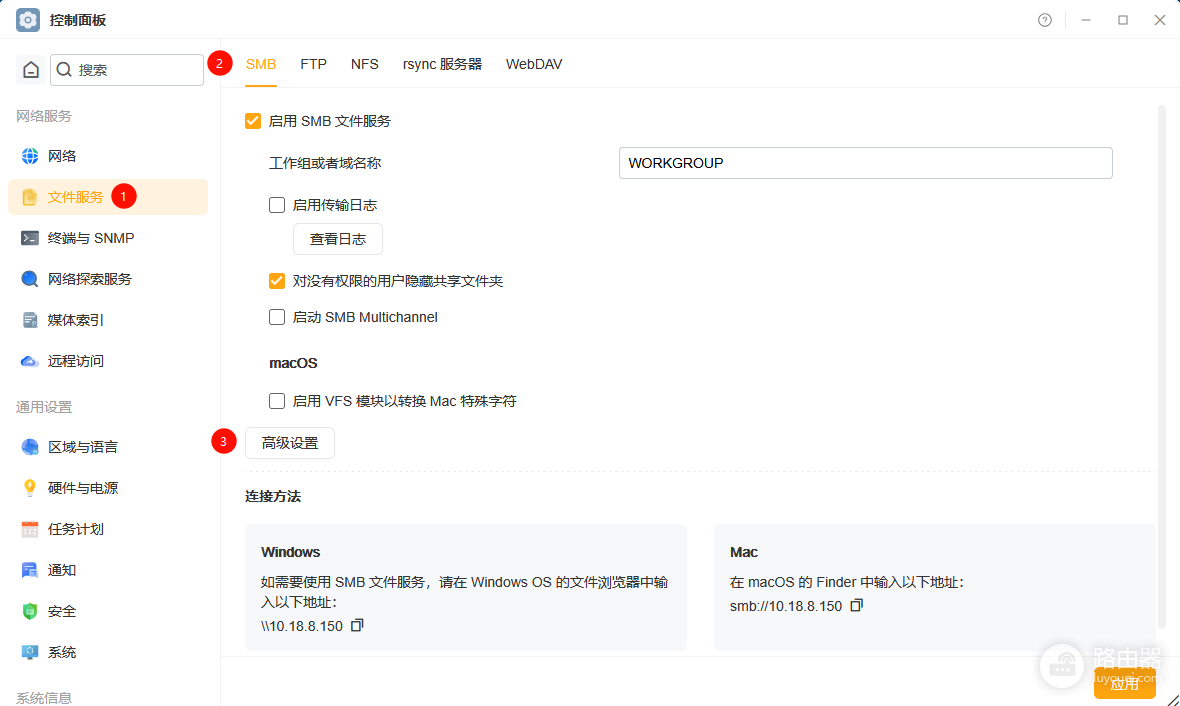Click the WORKGROUP workgroup name field

[865, 163]
